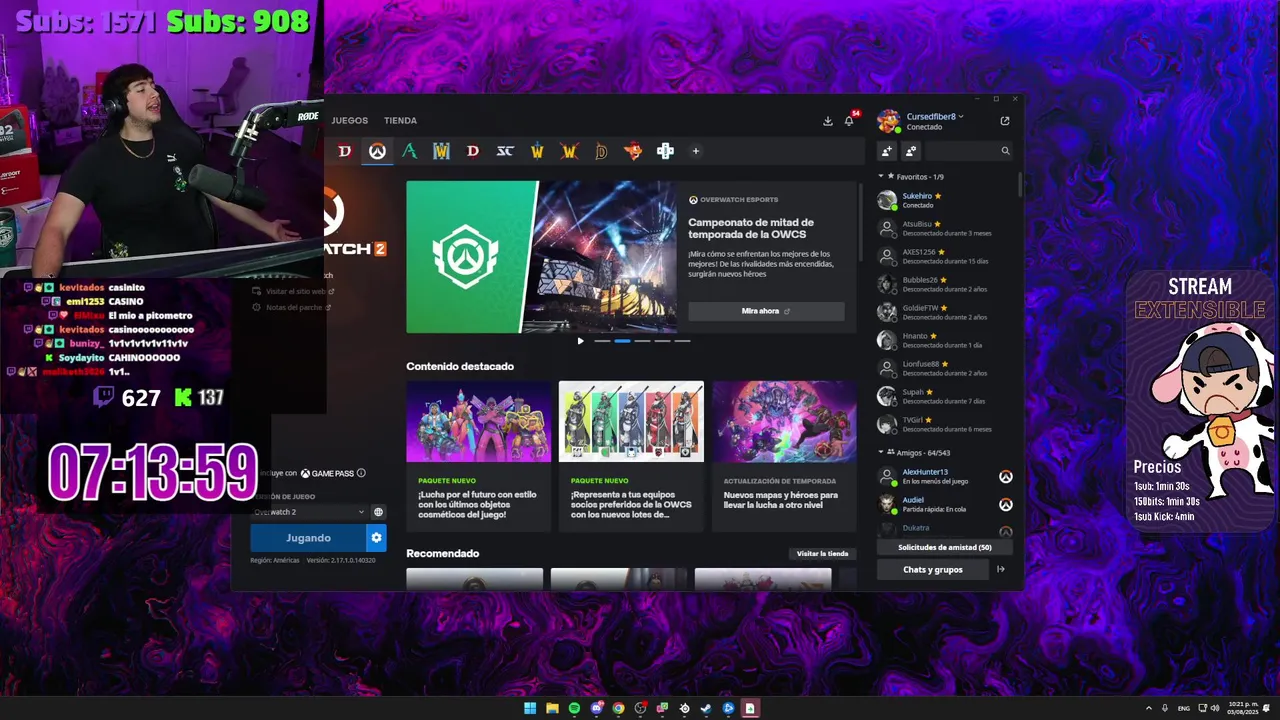
Task: Open the OWCS championship banner image
Action: (541, 257)
